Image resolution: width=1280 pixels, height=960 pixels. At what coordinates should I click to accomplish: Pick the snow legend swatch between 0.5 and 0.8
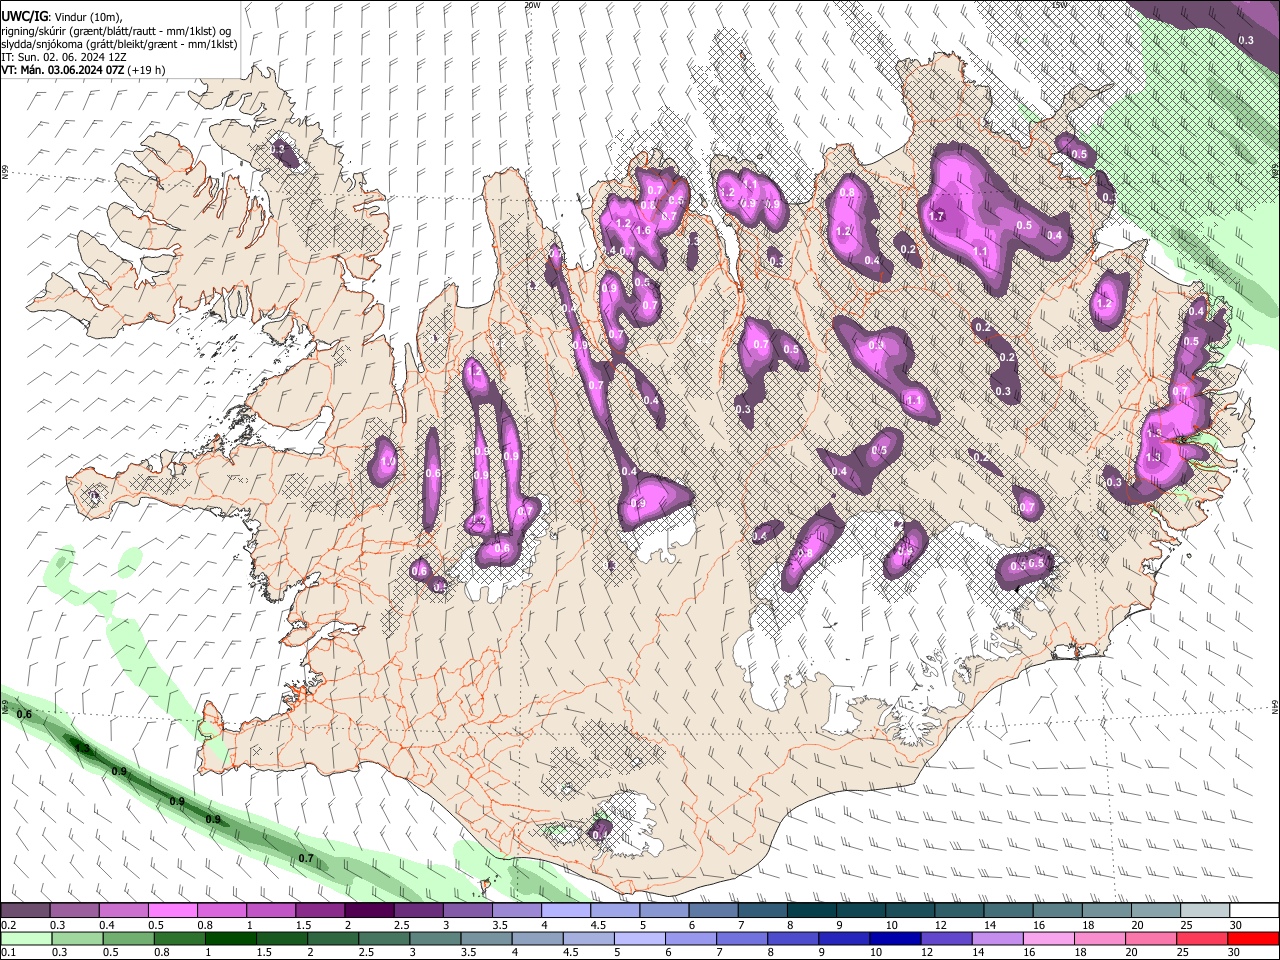(x=172, y=910)
